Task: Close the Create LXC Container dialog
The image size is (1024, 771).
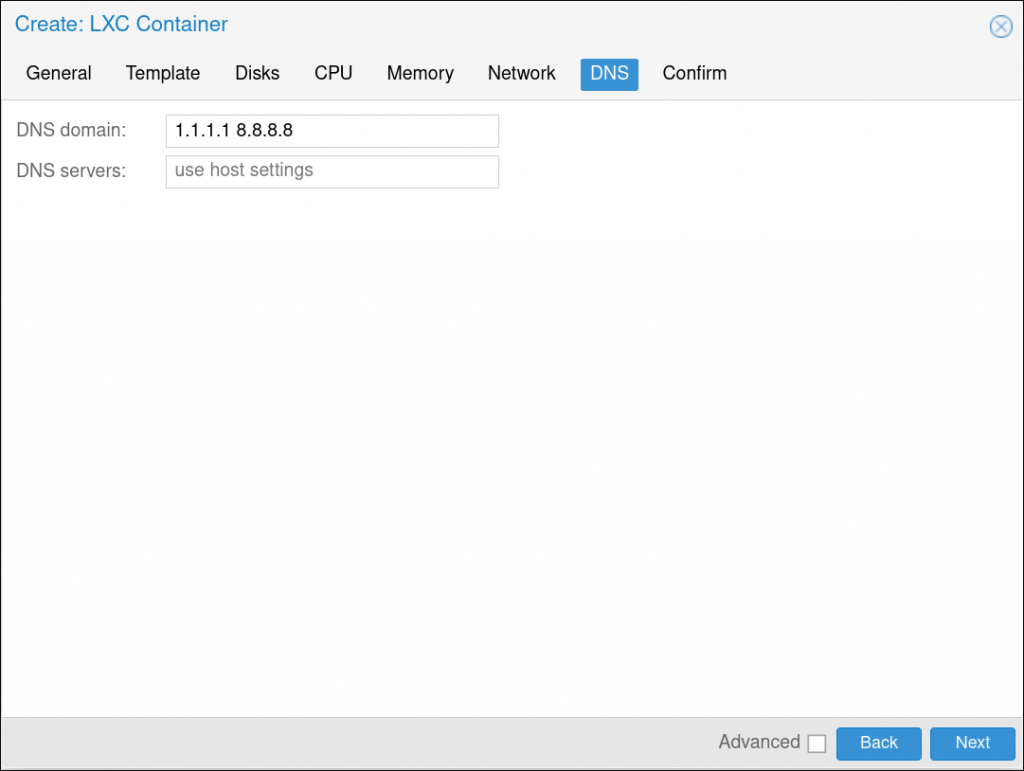Action: point(1000,27)
